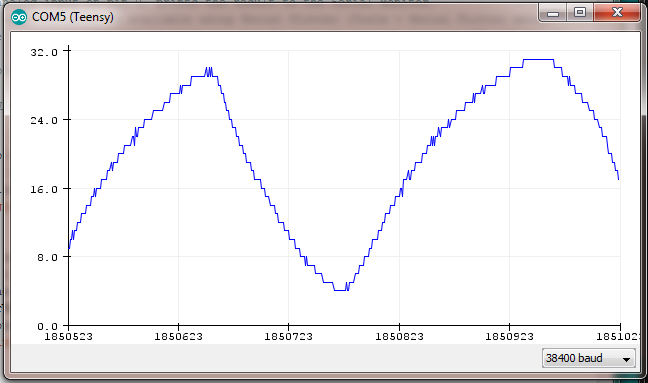The image size is (648, 383).
Task: Minimize the COM5 plotter window
Action: pyautogui.click(x=553, y=13)
